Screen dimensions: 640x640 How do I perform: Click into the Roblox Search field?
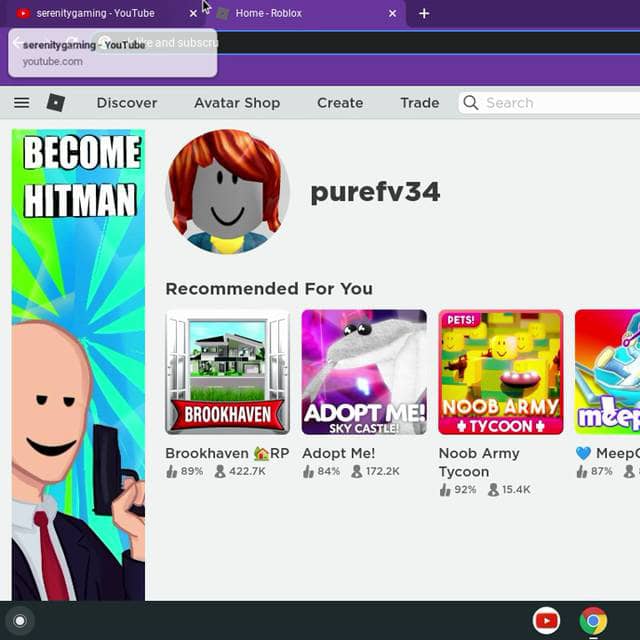point(549,103)
